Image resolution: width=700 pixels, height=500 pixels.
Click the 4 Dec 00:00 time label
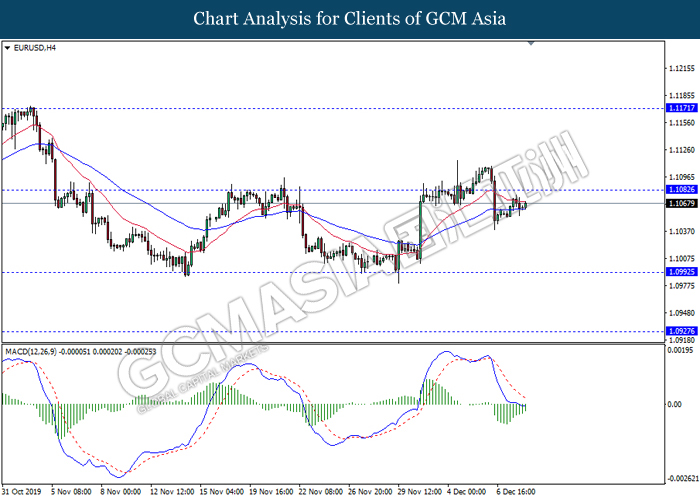point(467,492)
